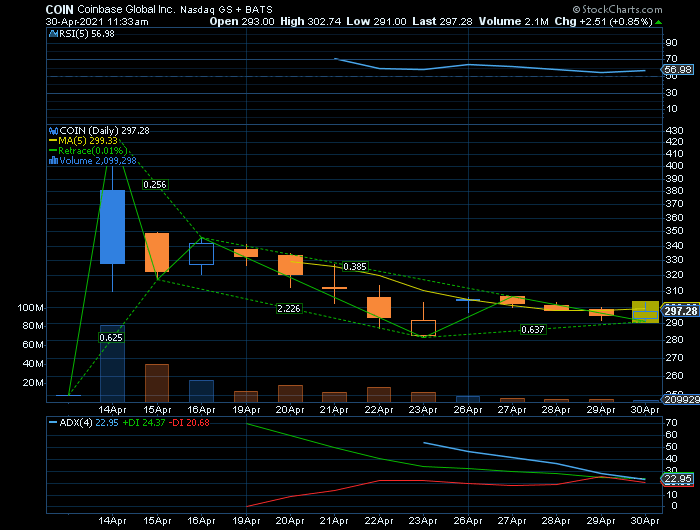Click the Chg +2.51 (+0.85%) value

[604, 21]
